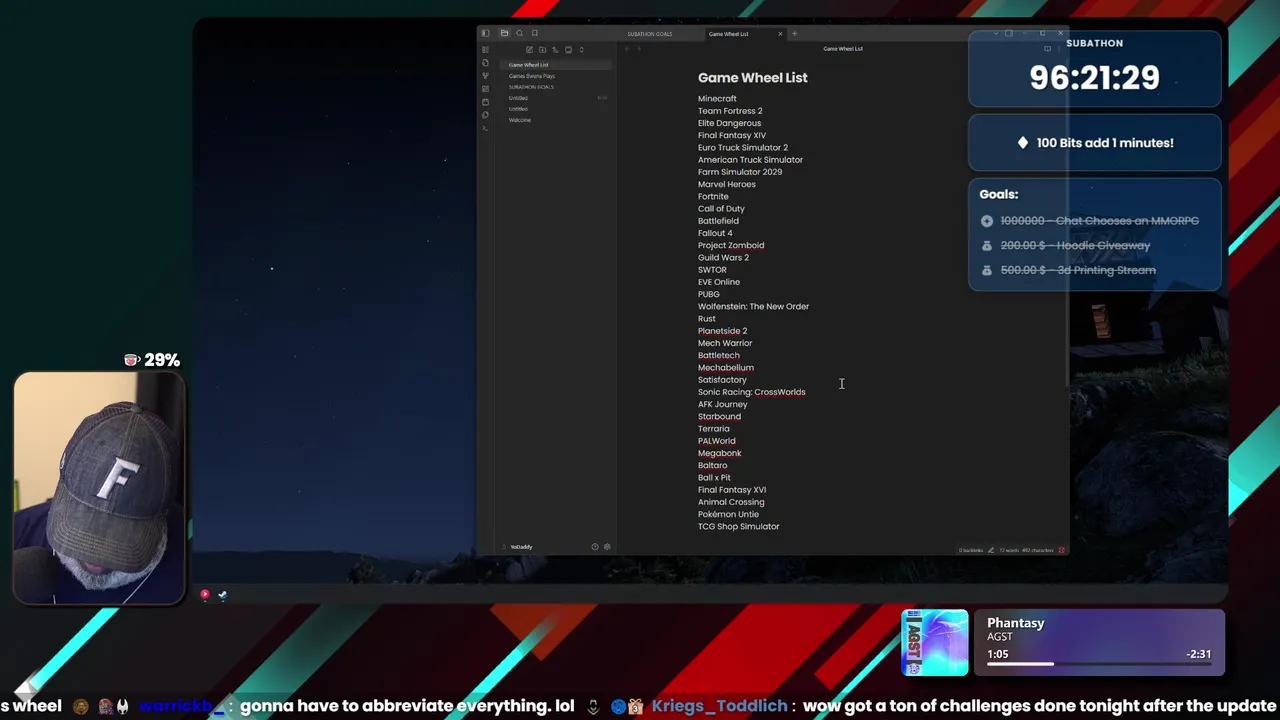
Task: Click the editing mode pencil status icon
Action: pyautogui.click(x=991, y=550)
